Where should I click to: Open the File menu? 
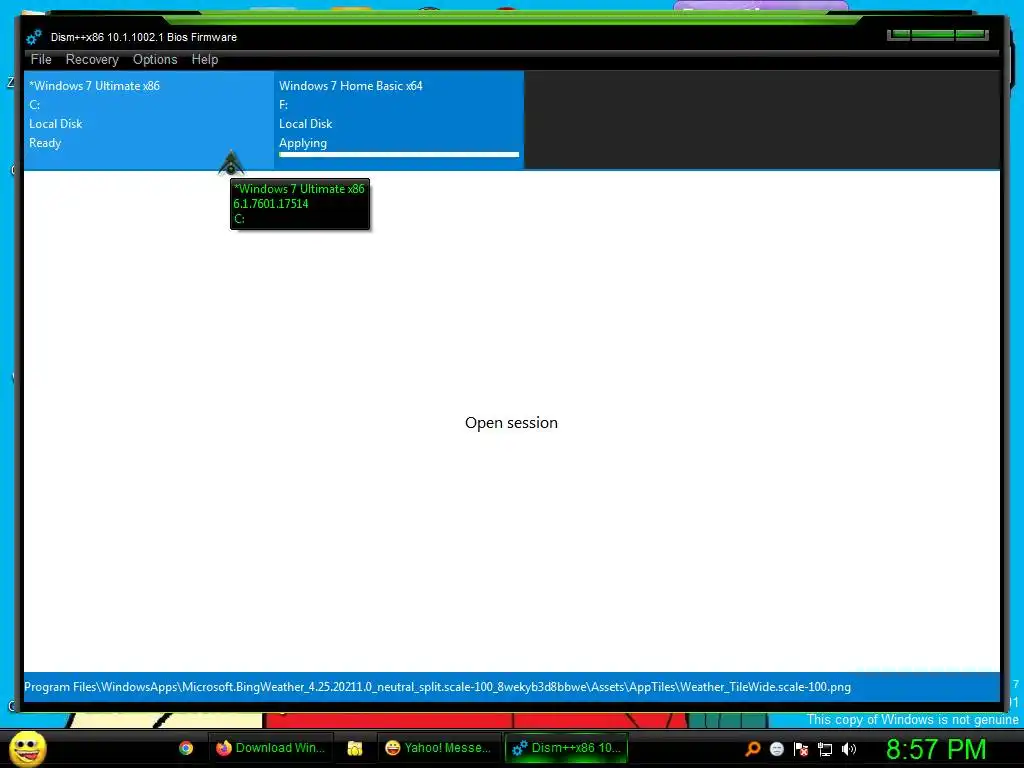point(41,59)
